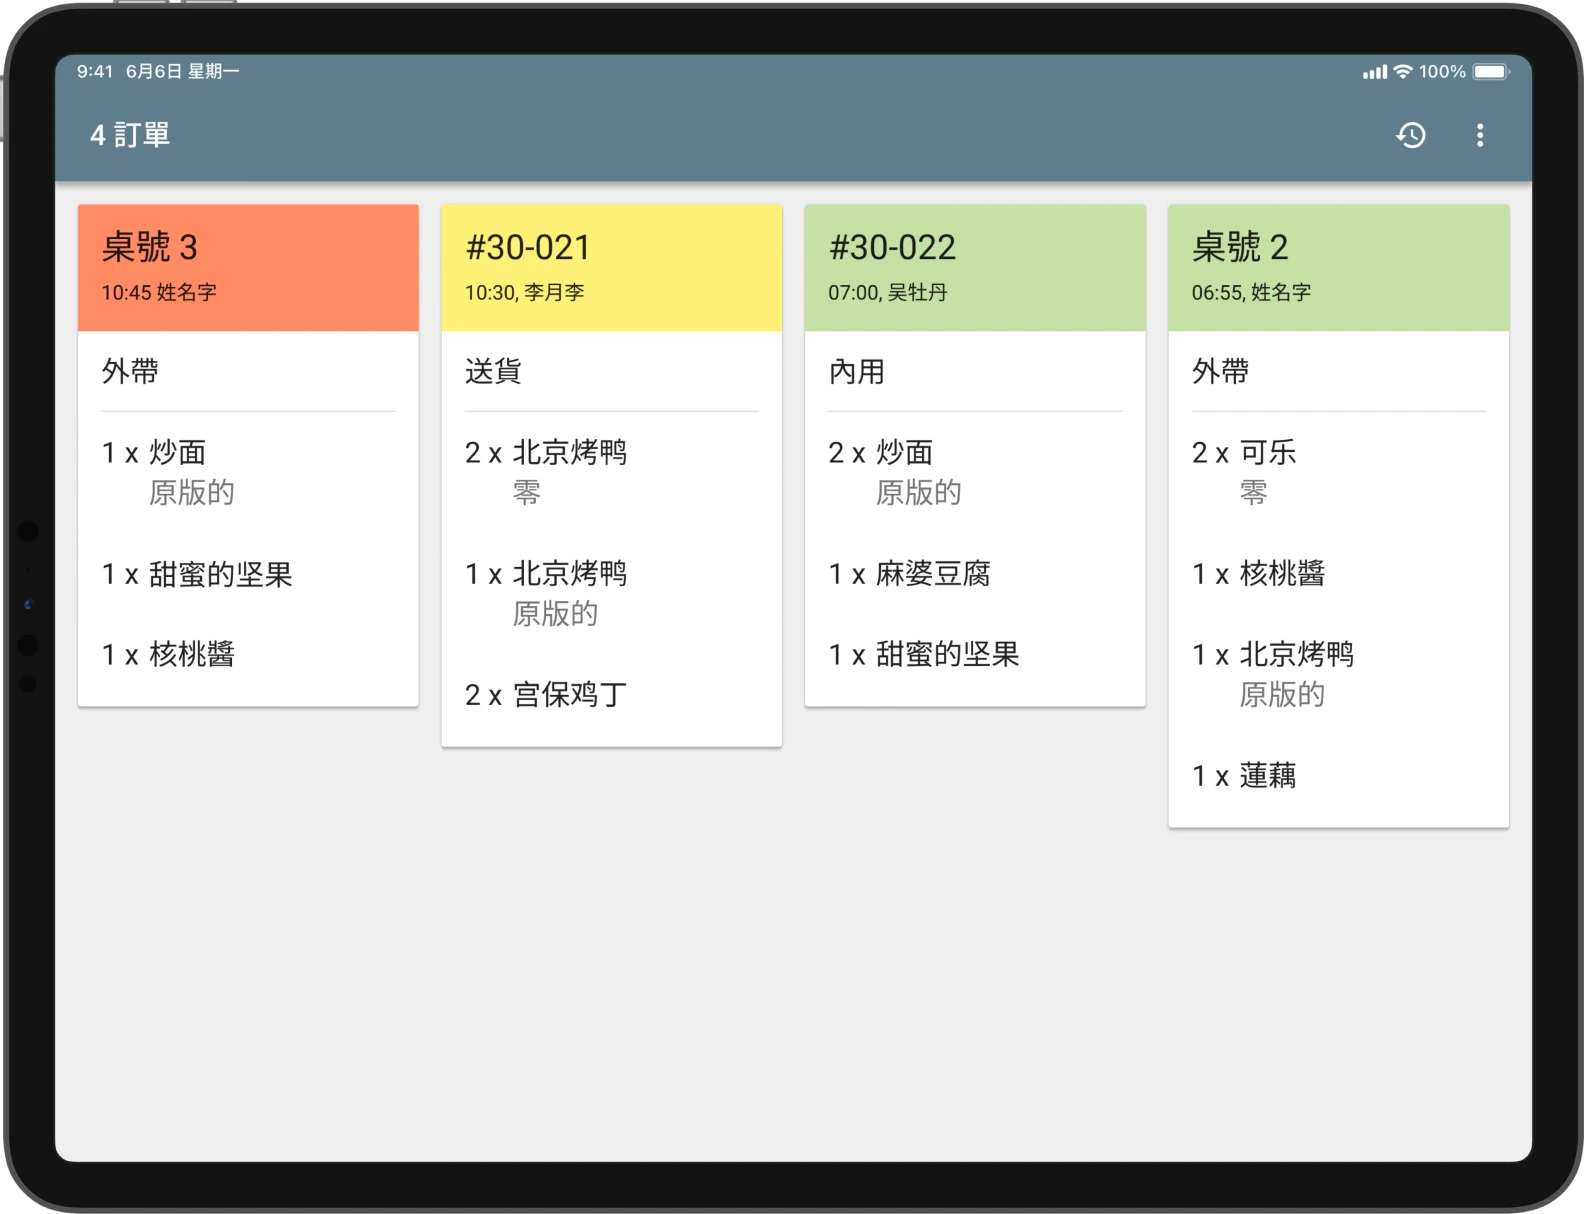Tap '10:30, 李月李' on #30-021 card
The width and height of the screenshot is (1584, 1214).
(524, 292)
